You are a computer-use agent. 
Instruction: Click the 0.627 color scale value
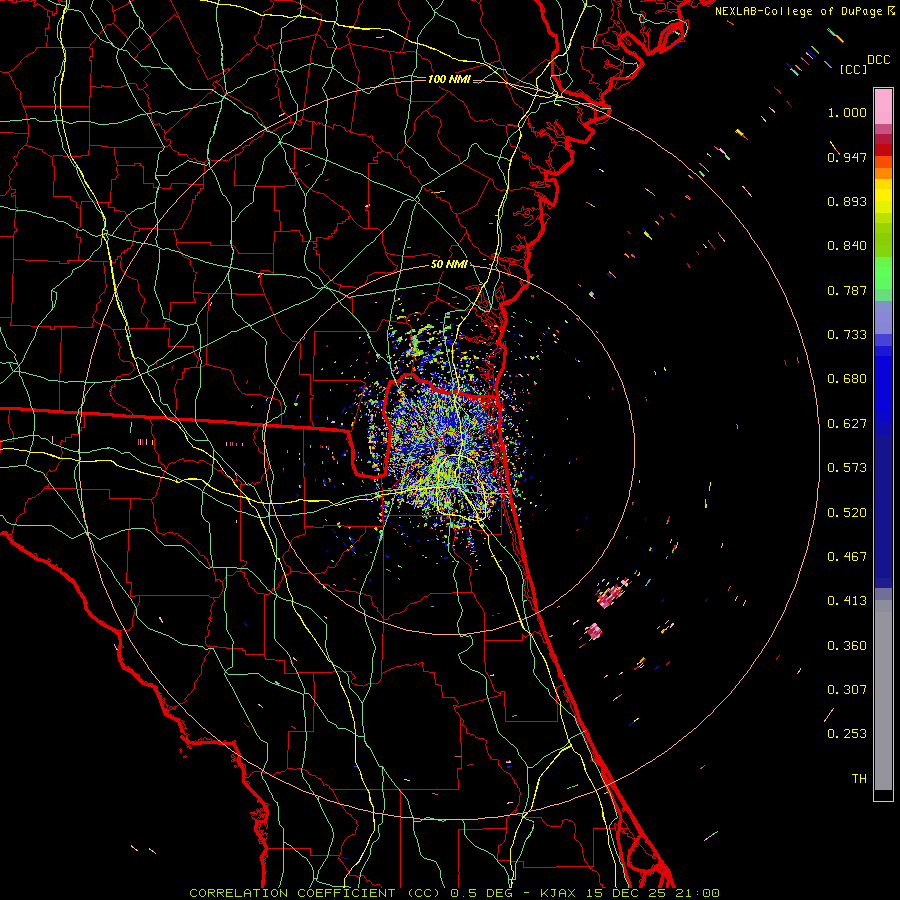click(847, 423)
